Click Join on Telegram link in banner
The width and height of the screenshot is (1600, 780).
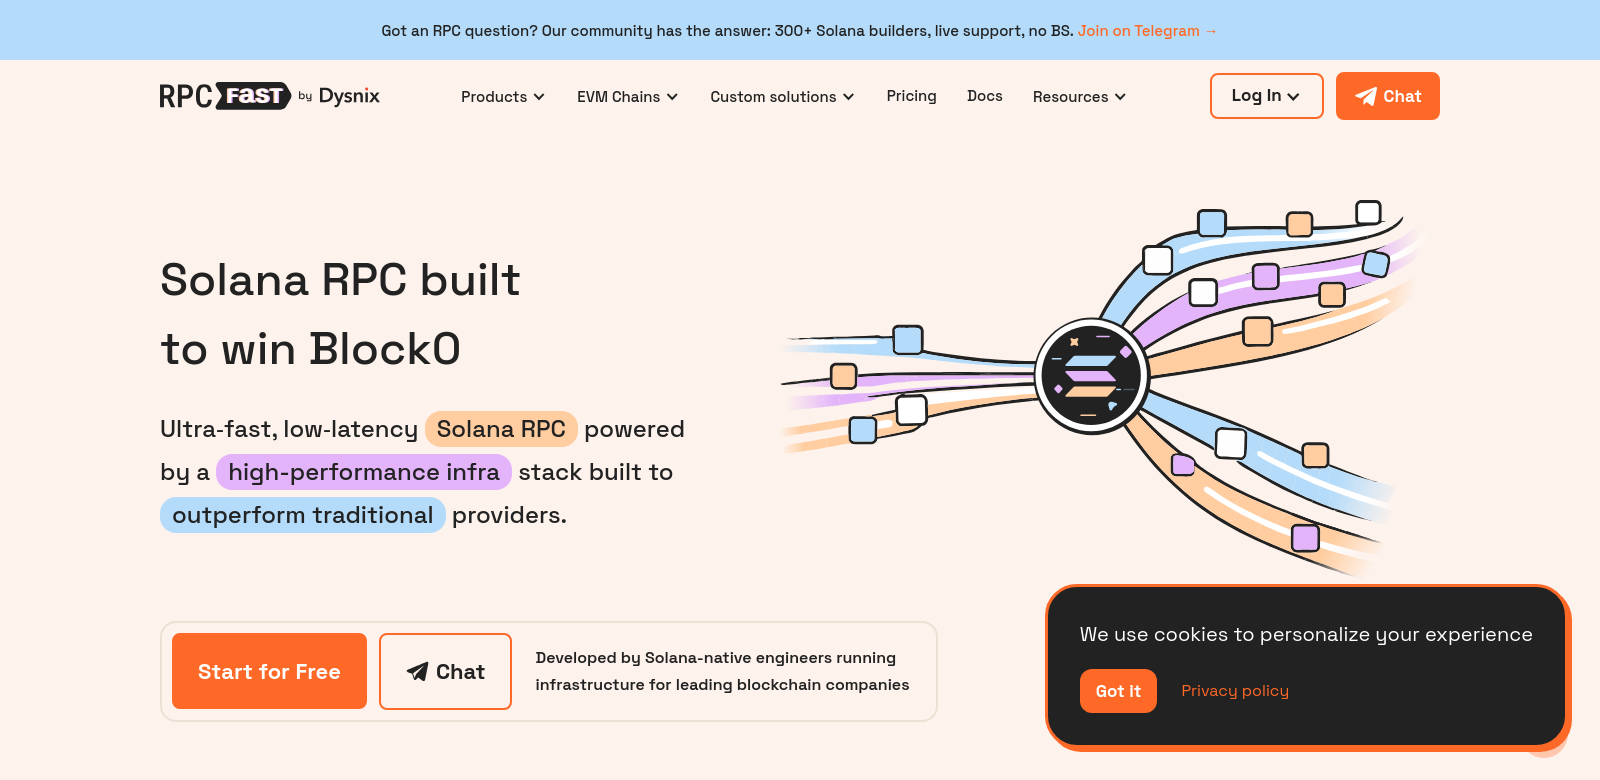pos(1148,31)
